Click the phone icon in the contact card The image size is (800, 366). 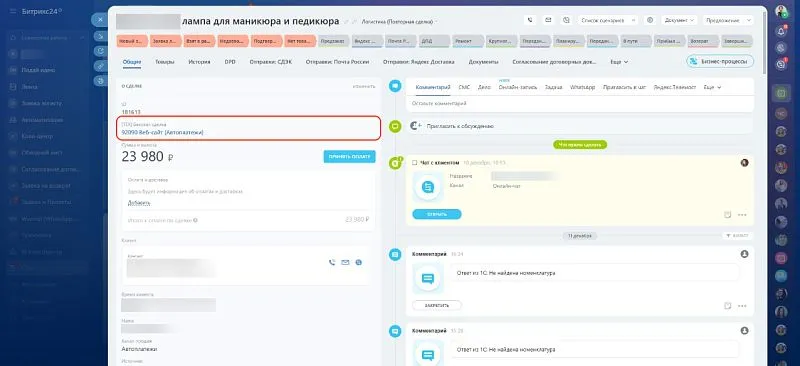tap(332, 262)
